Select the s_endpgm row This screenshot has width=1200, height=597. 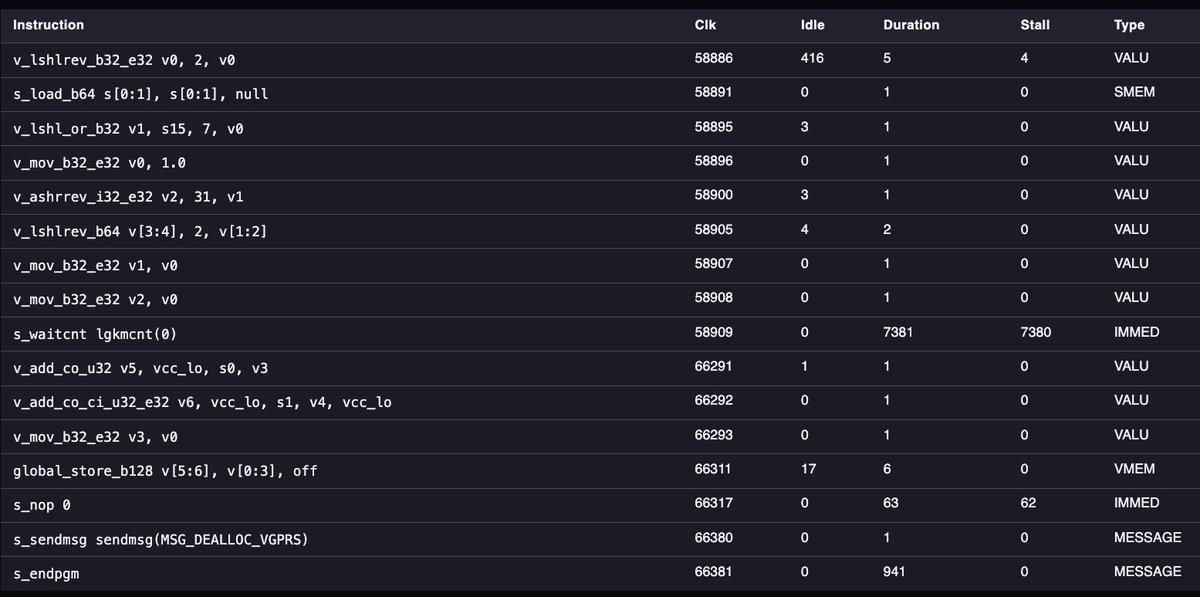pos(600,572)
